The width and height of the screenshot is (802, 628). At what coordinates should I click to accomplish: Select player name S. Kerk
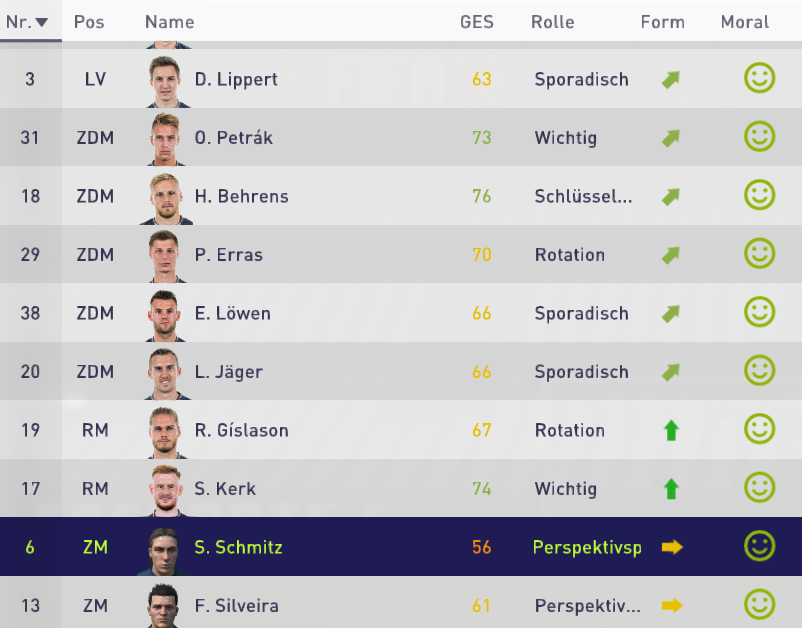(225, 488)
